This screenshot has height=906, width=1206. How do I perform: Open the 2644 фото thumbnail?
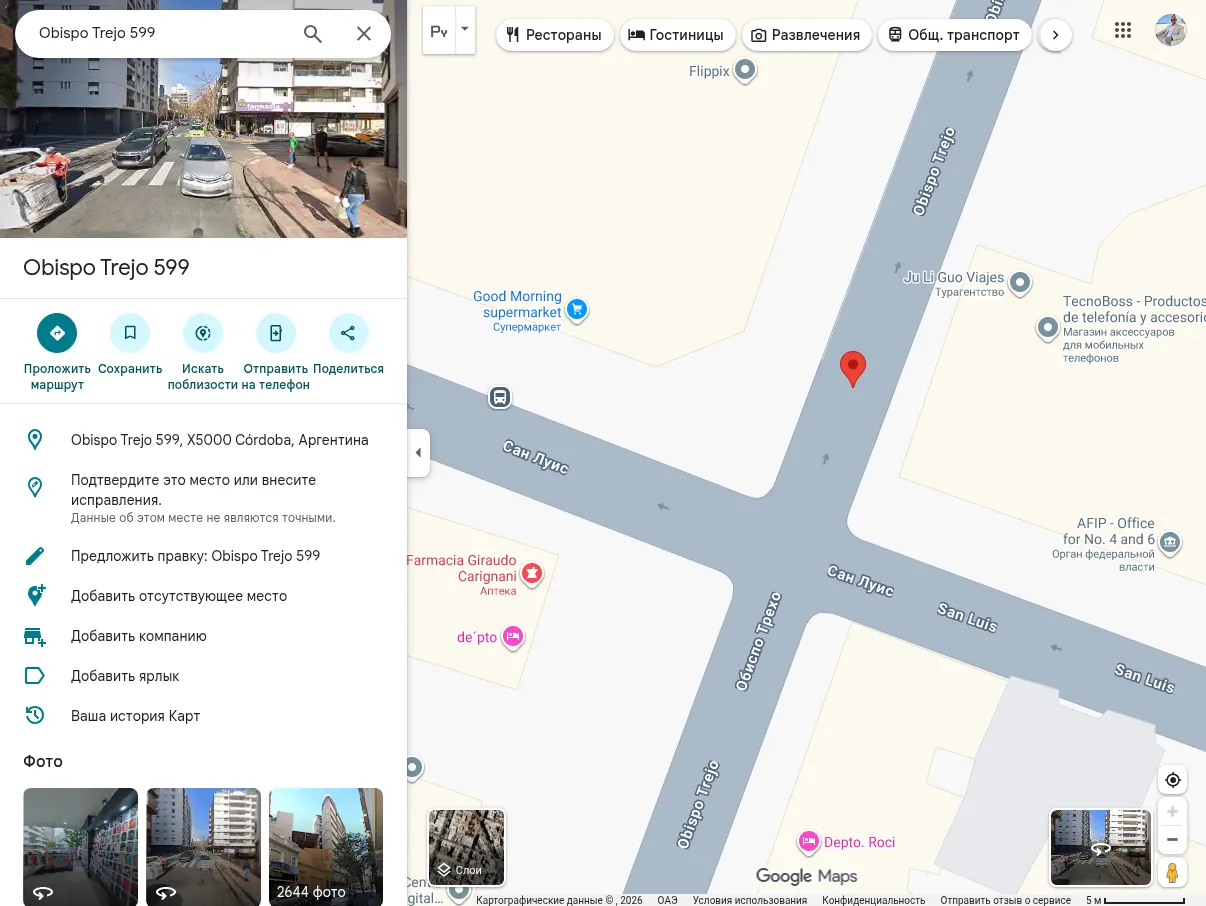point(326,847)
